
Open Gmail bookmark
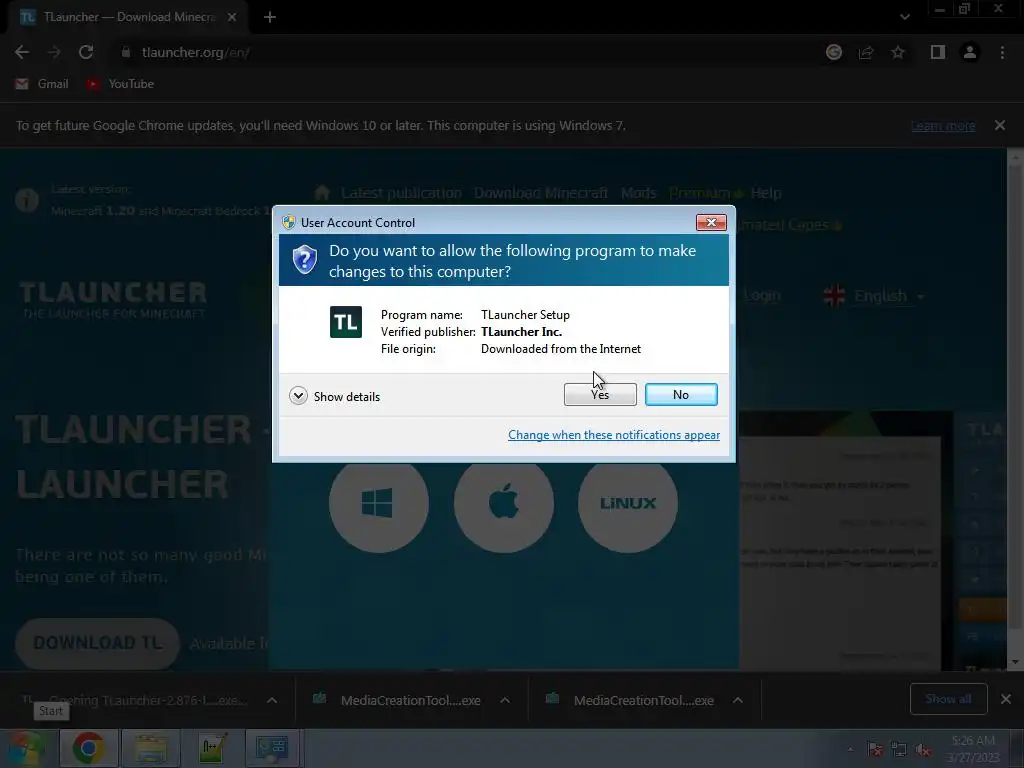42,84
